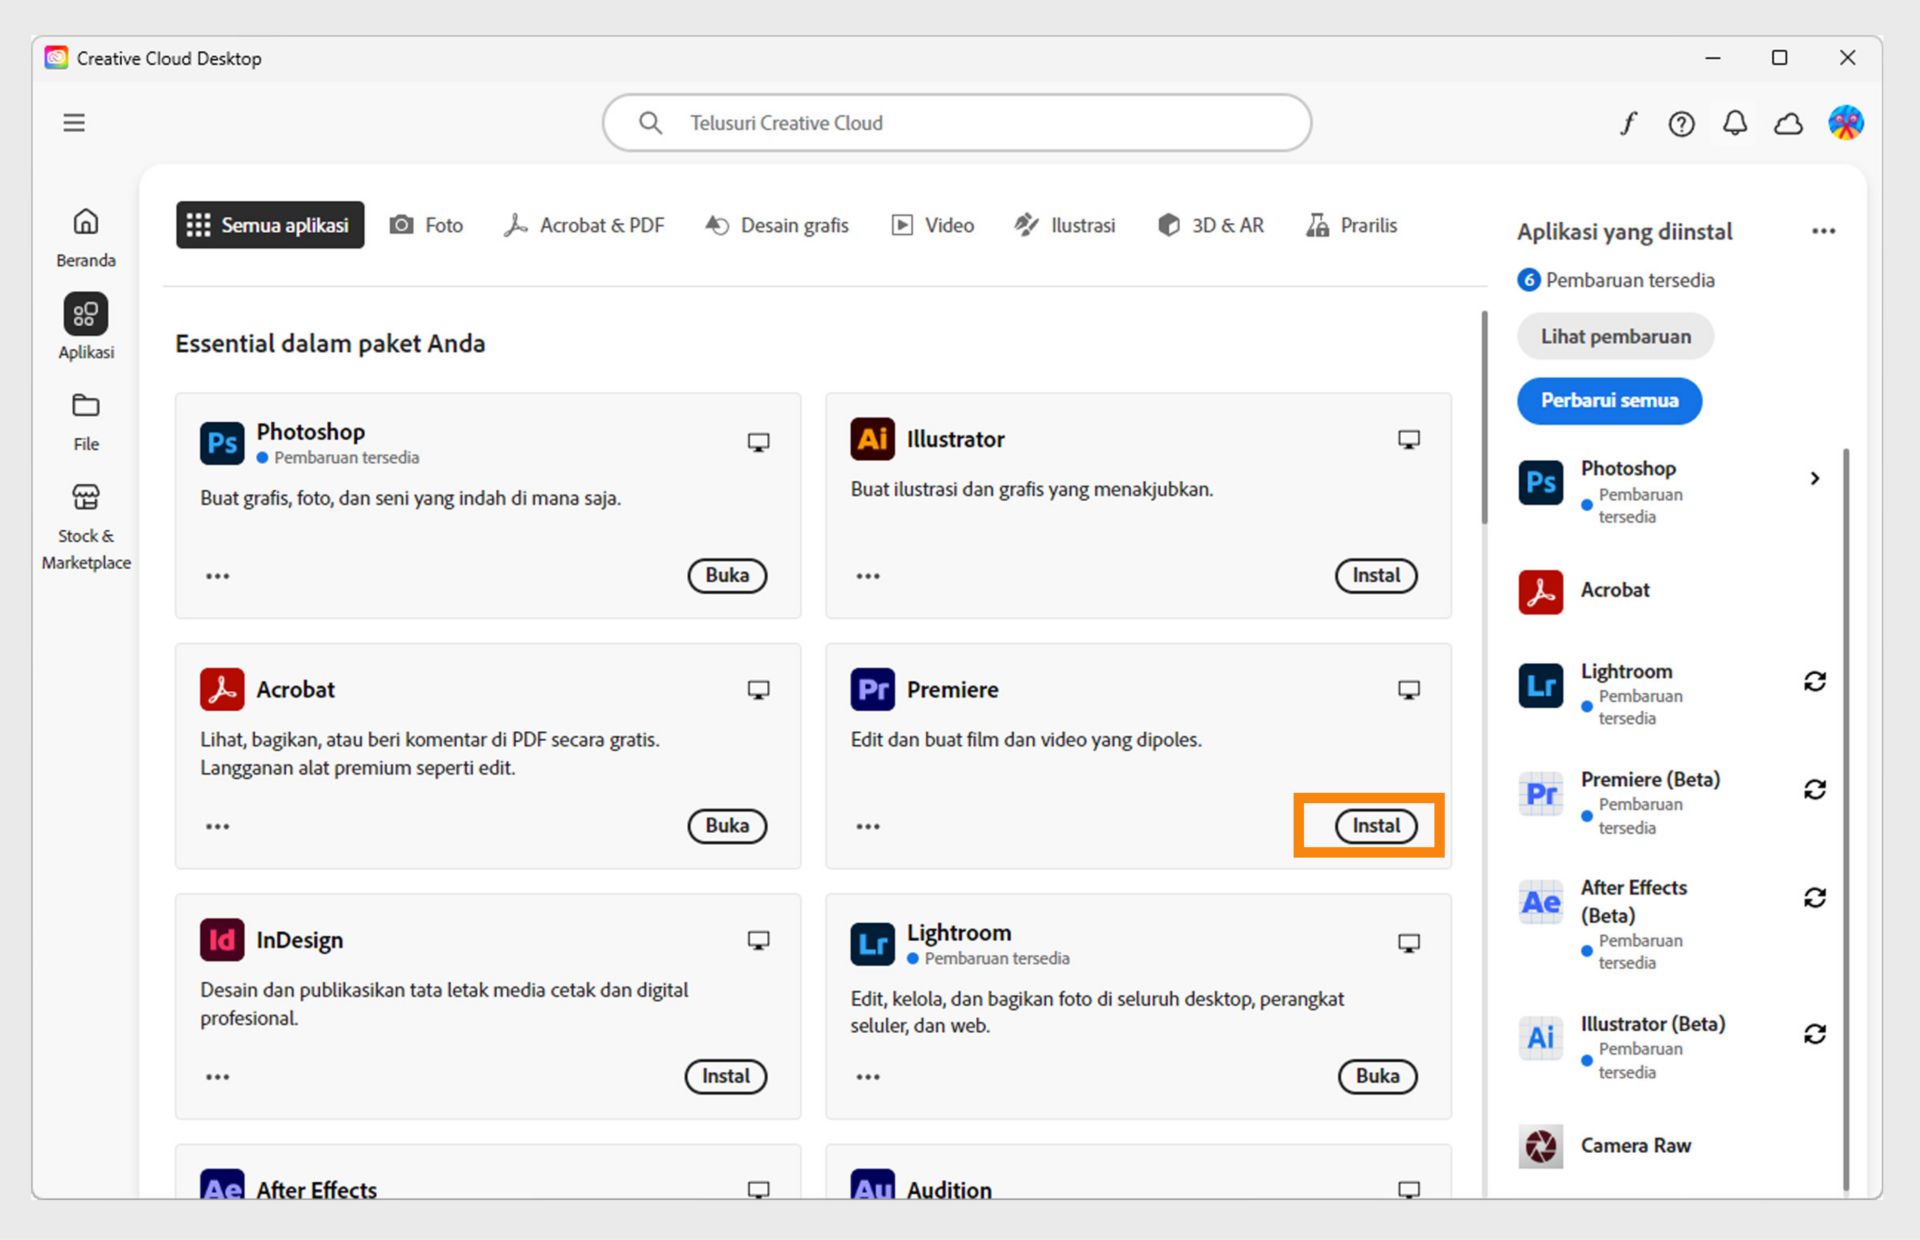Image resolution: width=1920 pixels, height=1240 pixels.
Task: Switch to the Foto category tab
Action: [427, 225]
